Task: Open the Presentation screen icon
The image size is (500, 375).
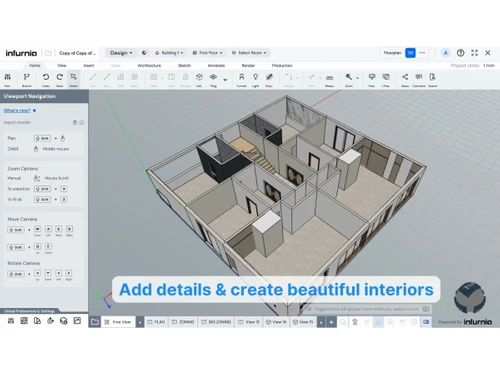Action: pyautogui.click(x=372, y=77)
